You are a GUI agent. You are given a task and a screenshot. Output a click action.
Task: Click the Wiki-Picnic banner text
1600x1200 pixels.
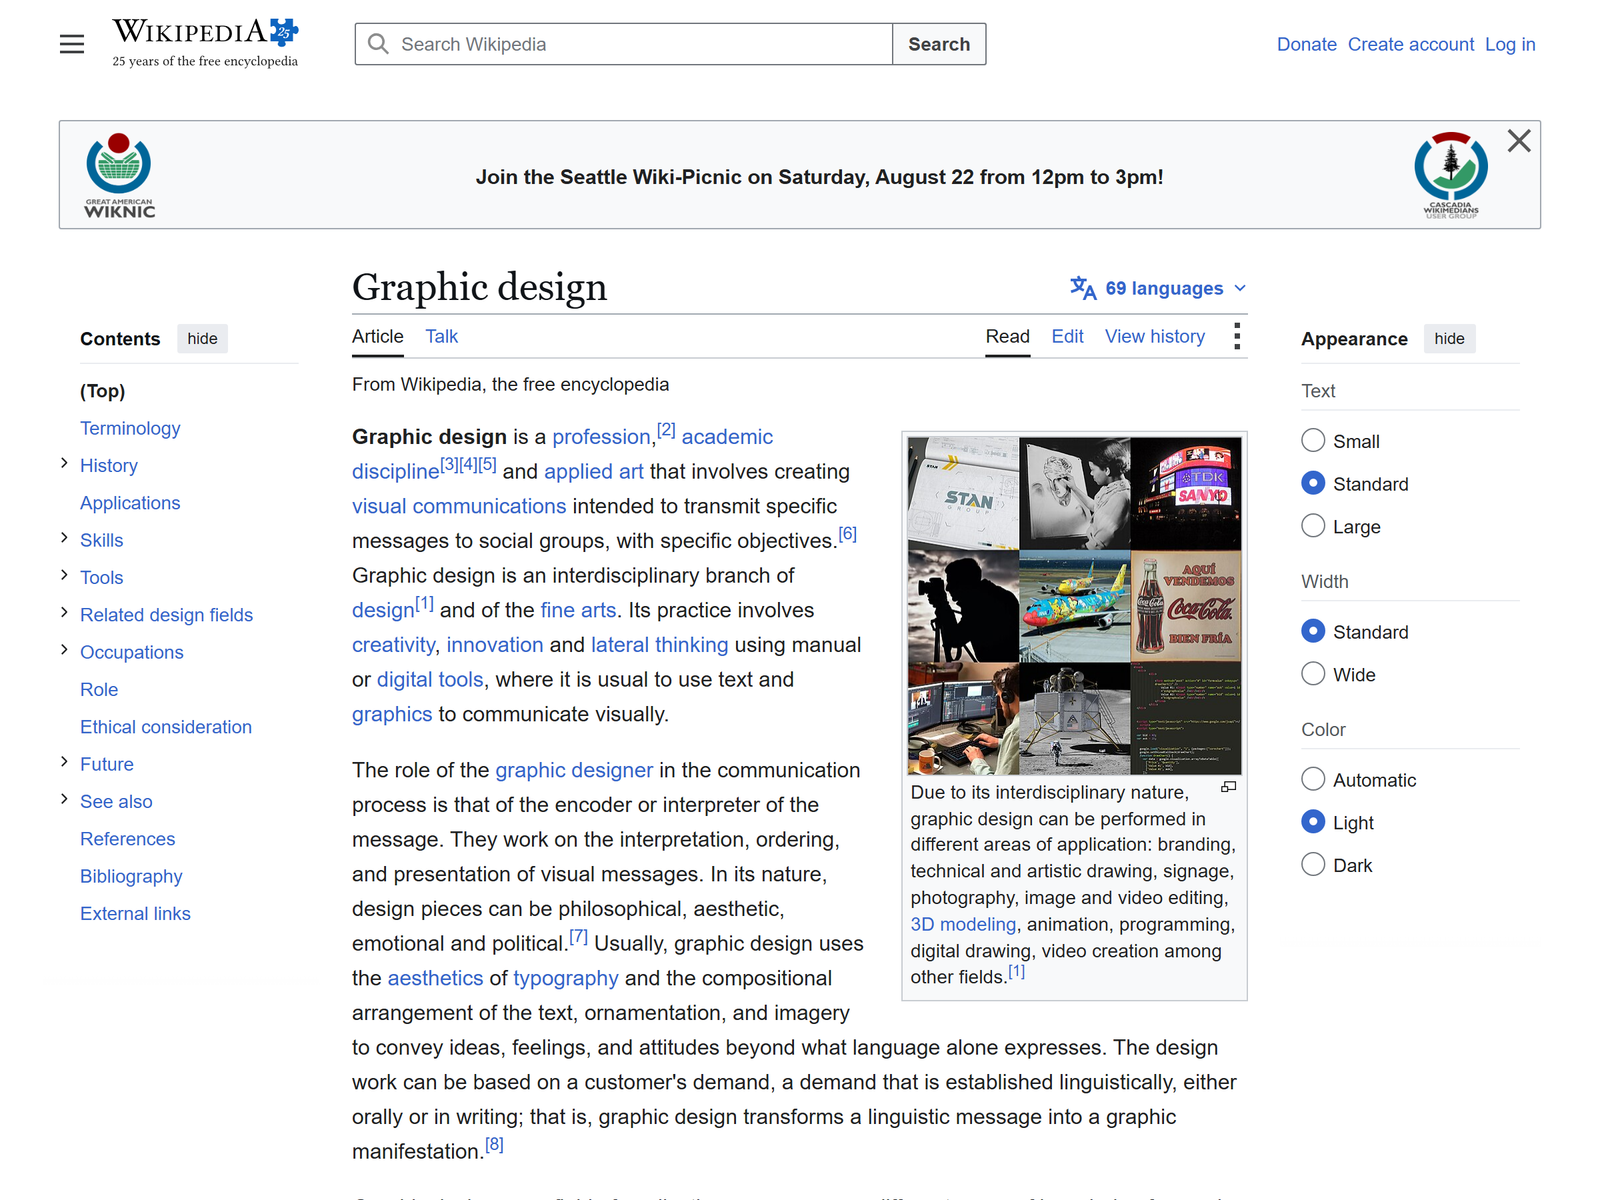pos(819,177)
